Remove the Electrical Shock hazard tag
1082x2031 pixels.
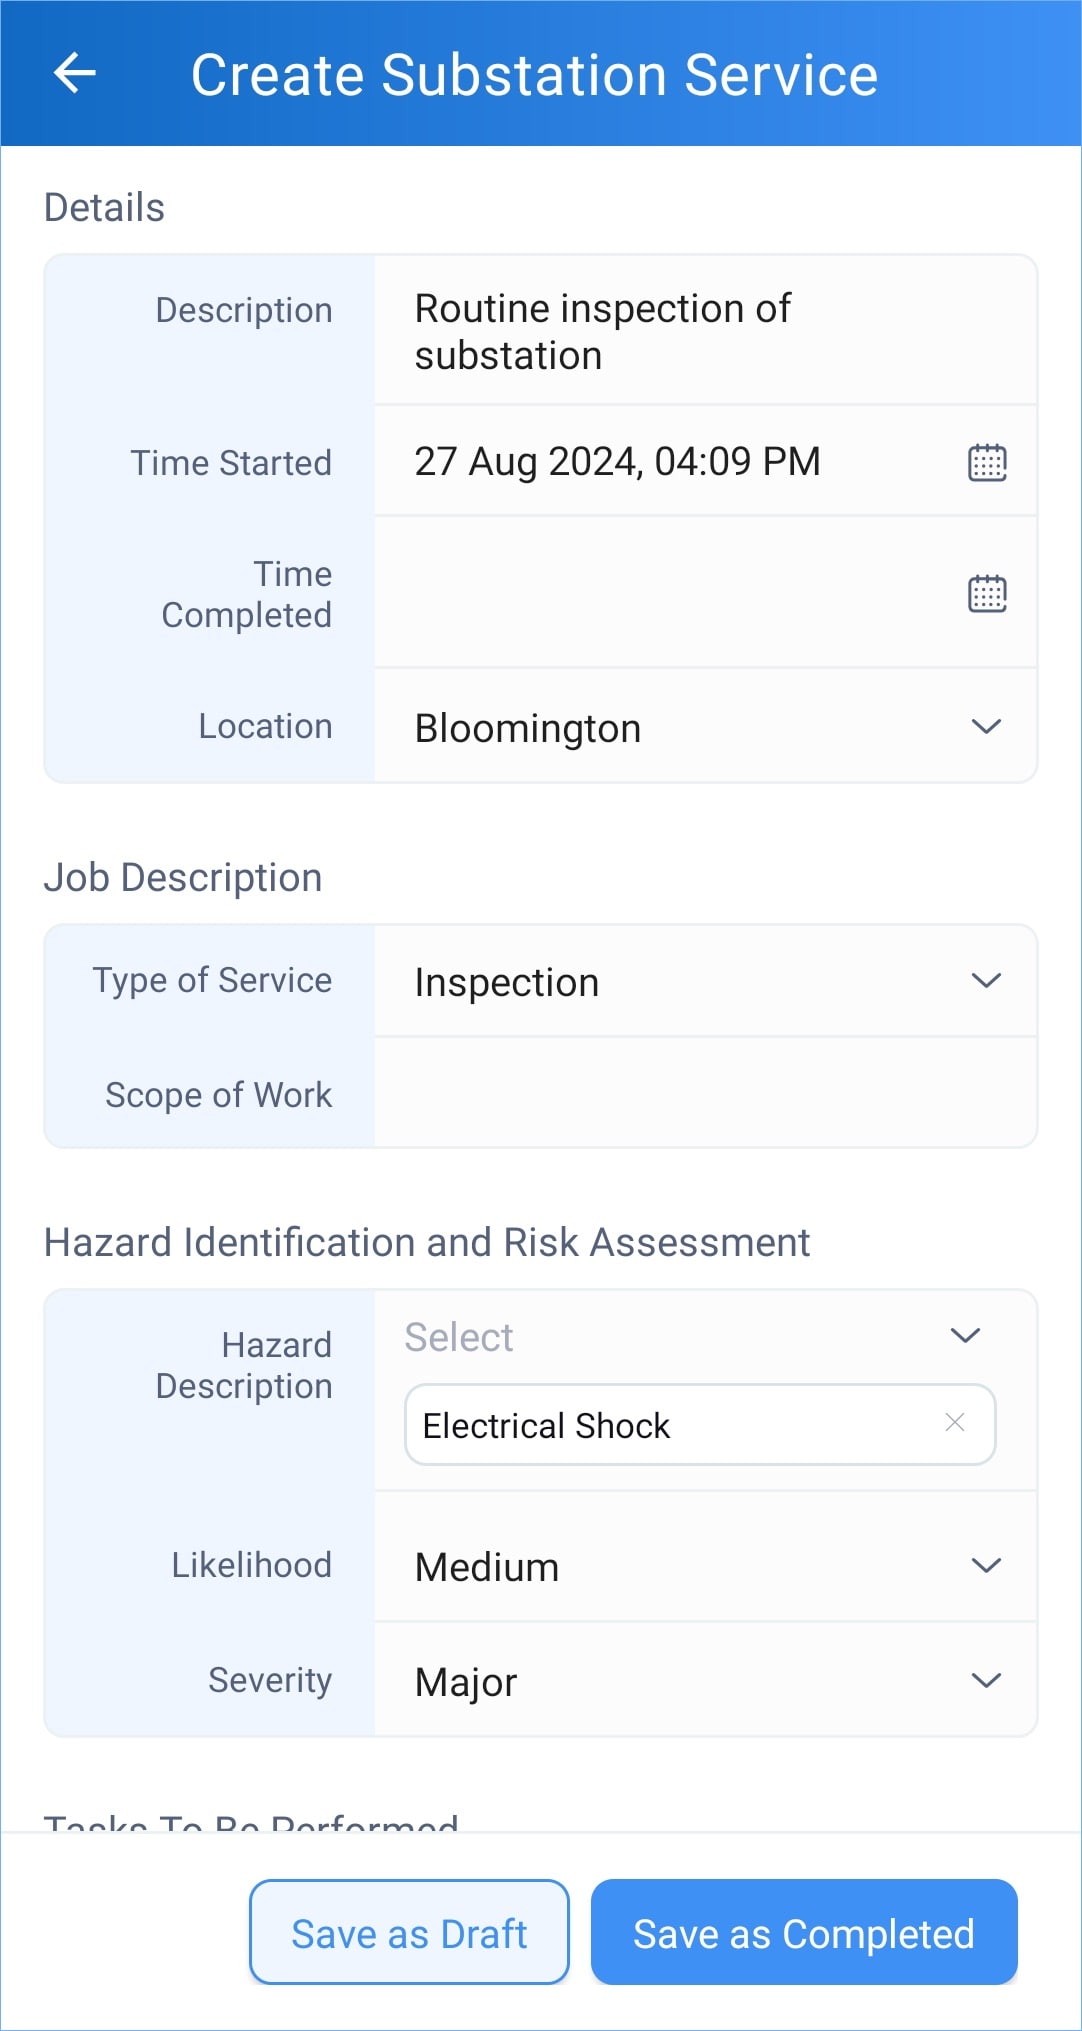[955, 1423]
